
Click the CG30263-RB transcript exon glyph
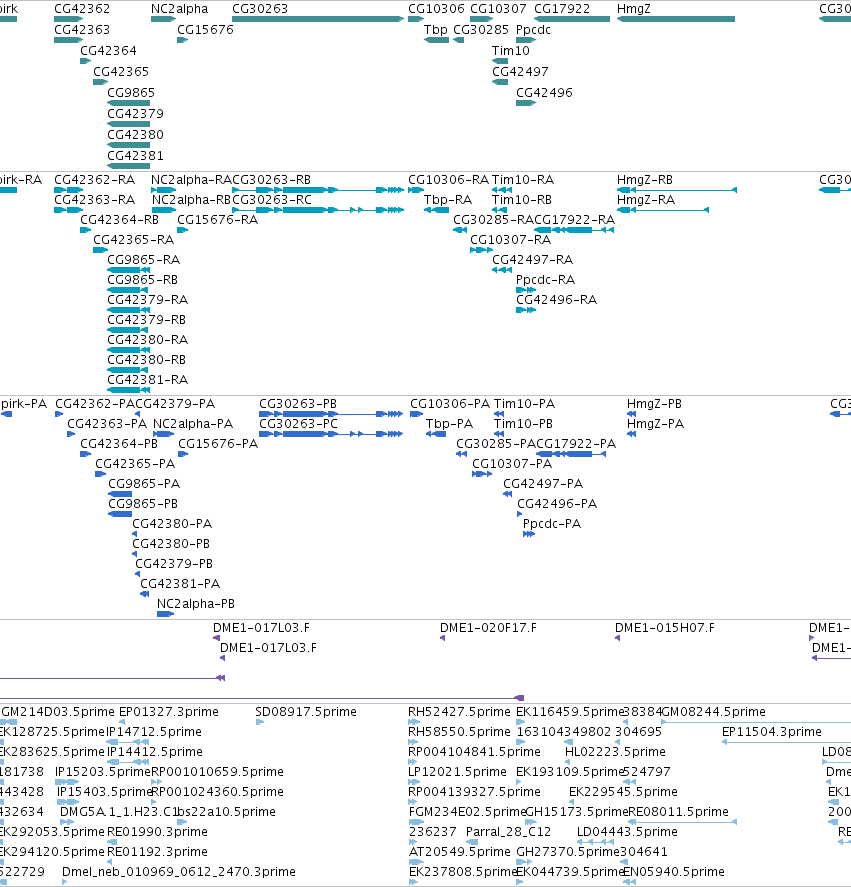click(x=318, y=190)
